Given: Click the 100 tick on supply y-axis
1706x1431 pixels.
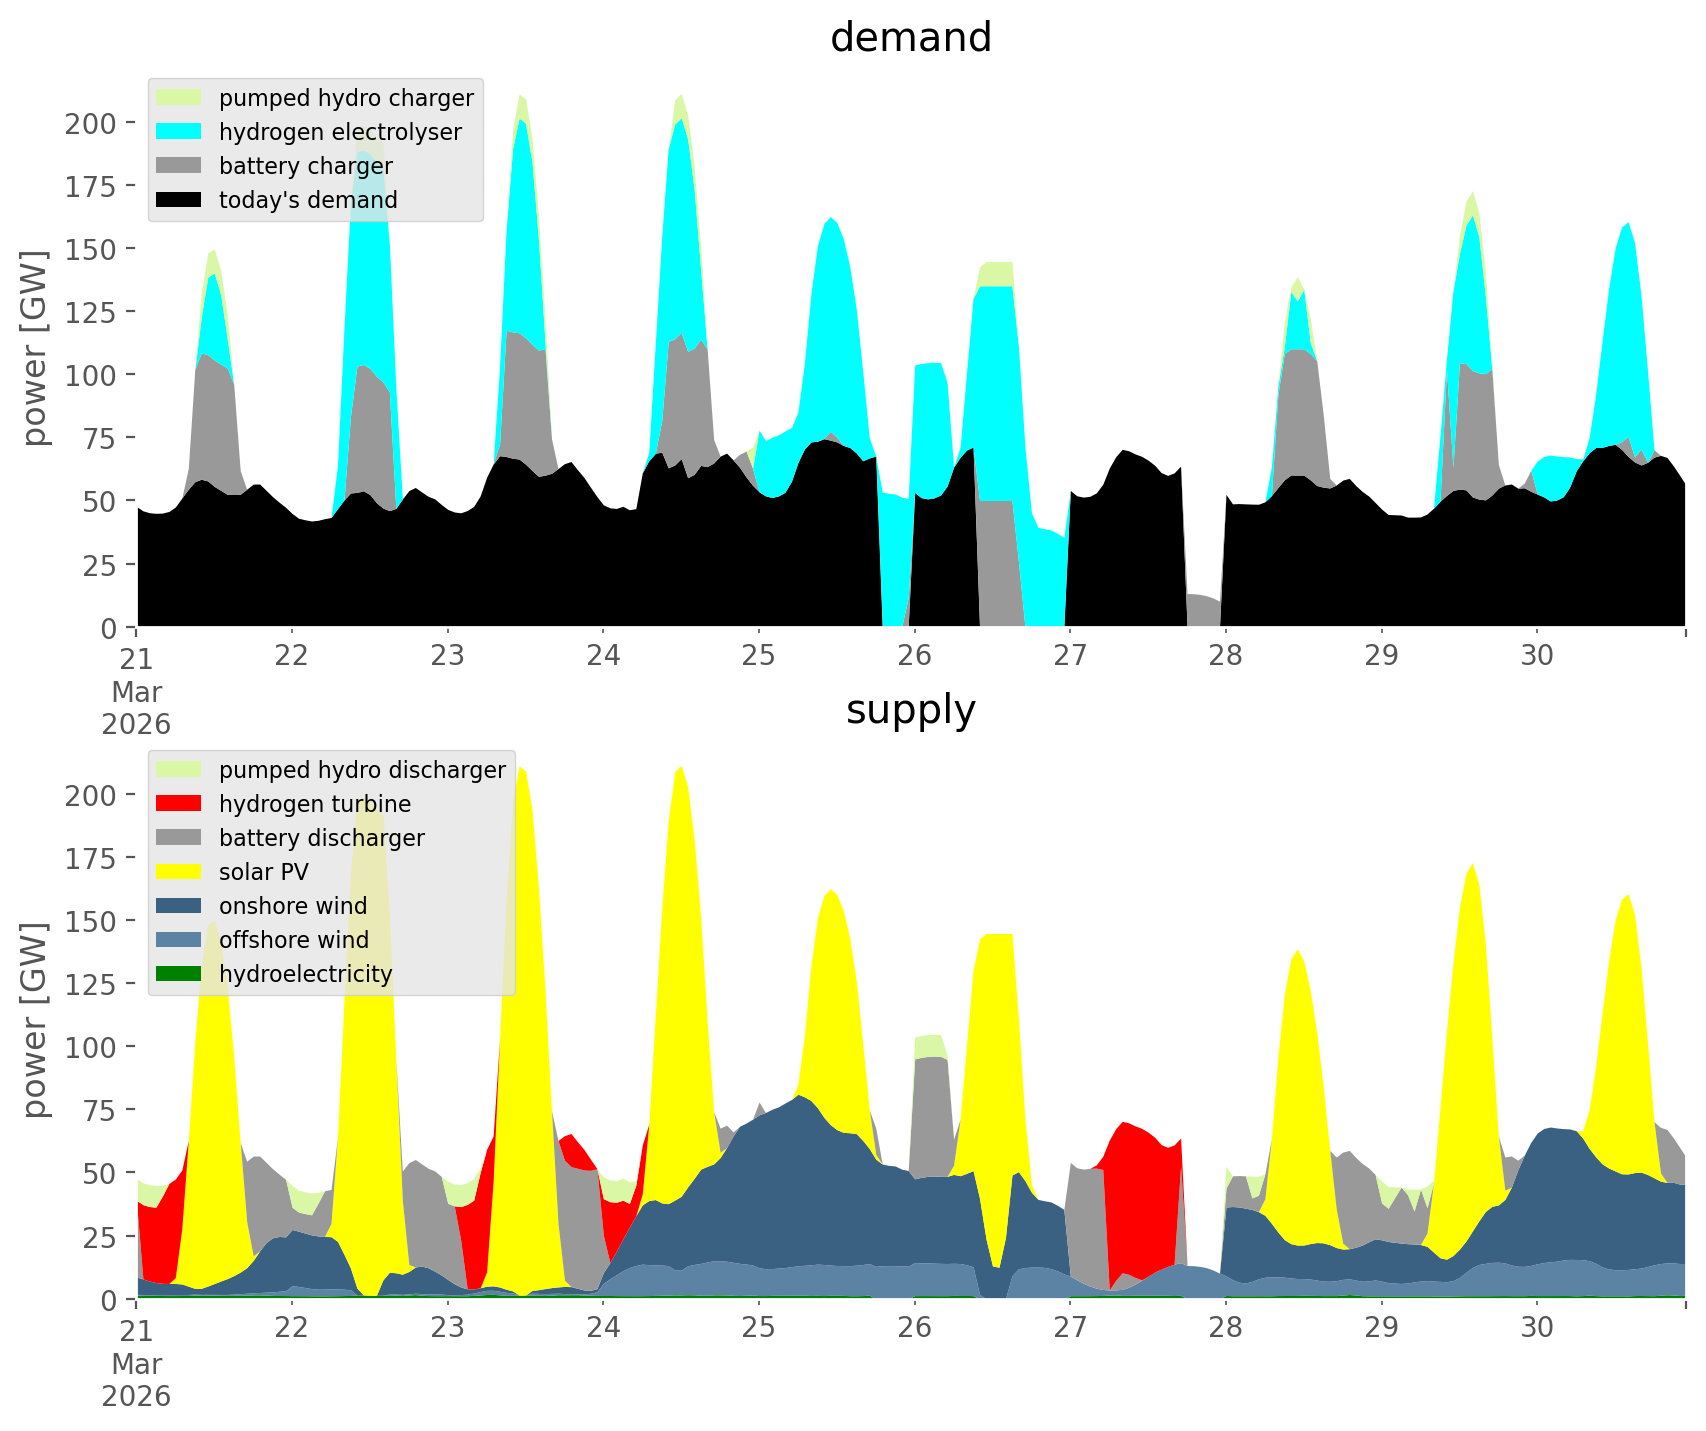Looking at the screenshot, I should click(x=91, y=1048).
